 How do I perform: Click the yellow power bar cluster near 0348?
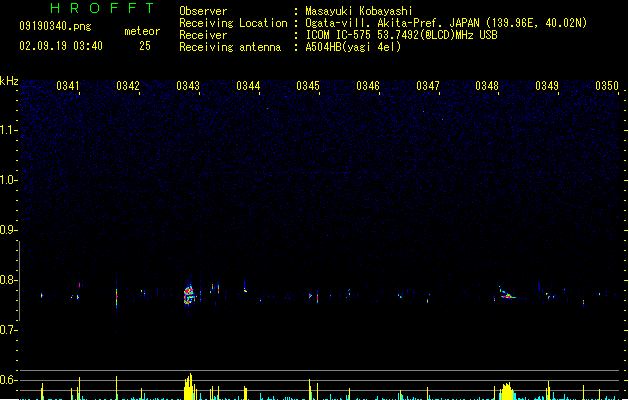[506, 391]
